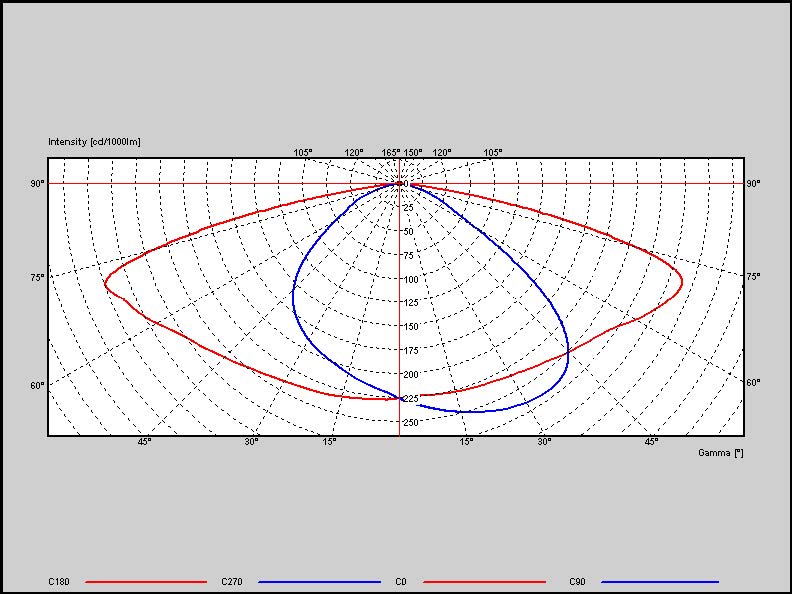This screenshot has height=594, width=792.
Task: Click the left 120° label above chart
Action: (354, 153)
